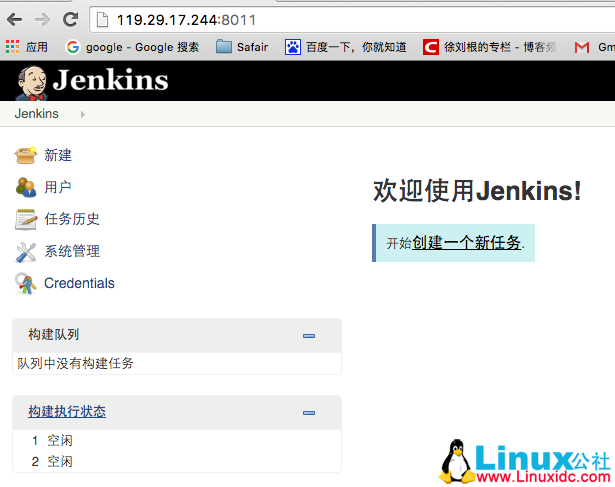Viewport: 615px width, 487px height.
Task: Go back using the browser back arrow
Action: point(15,19)
